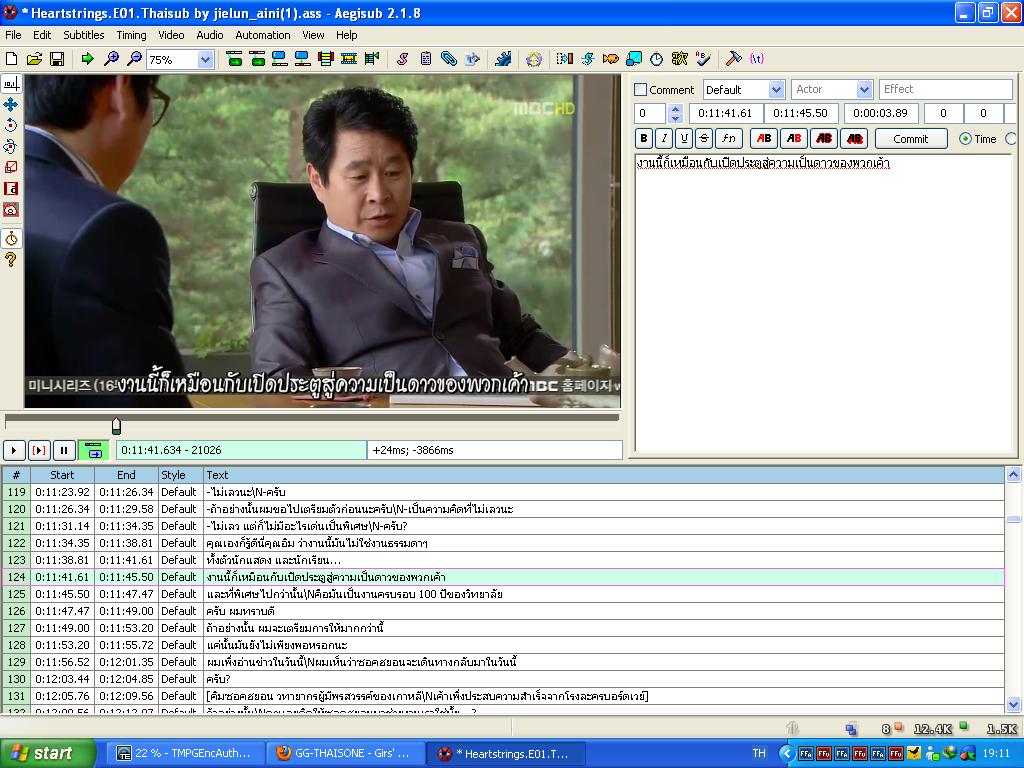Open the Automation manager icon

(503, 59)
